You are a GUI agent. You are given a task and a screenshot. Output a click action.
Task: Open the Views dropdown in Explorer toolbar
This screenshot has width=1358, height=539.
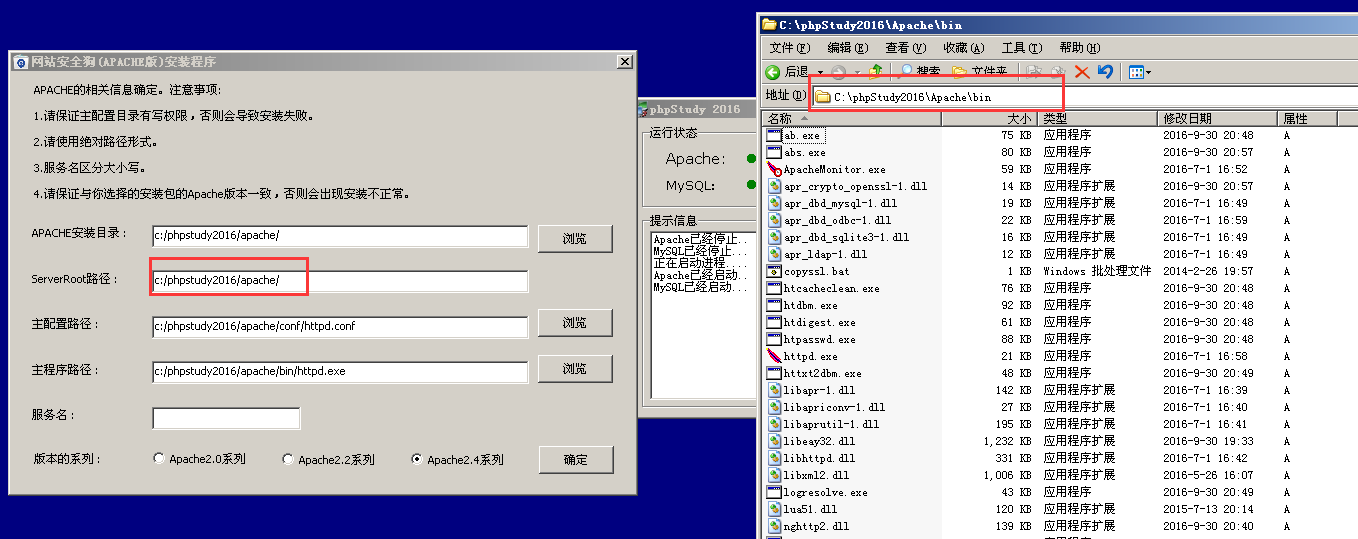(x=1139, y=72)
